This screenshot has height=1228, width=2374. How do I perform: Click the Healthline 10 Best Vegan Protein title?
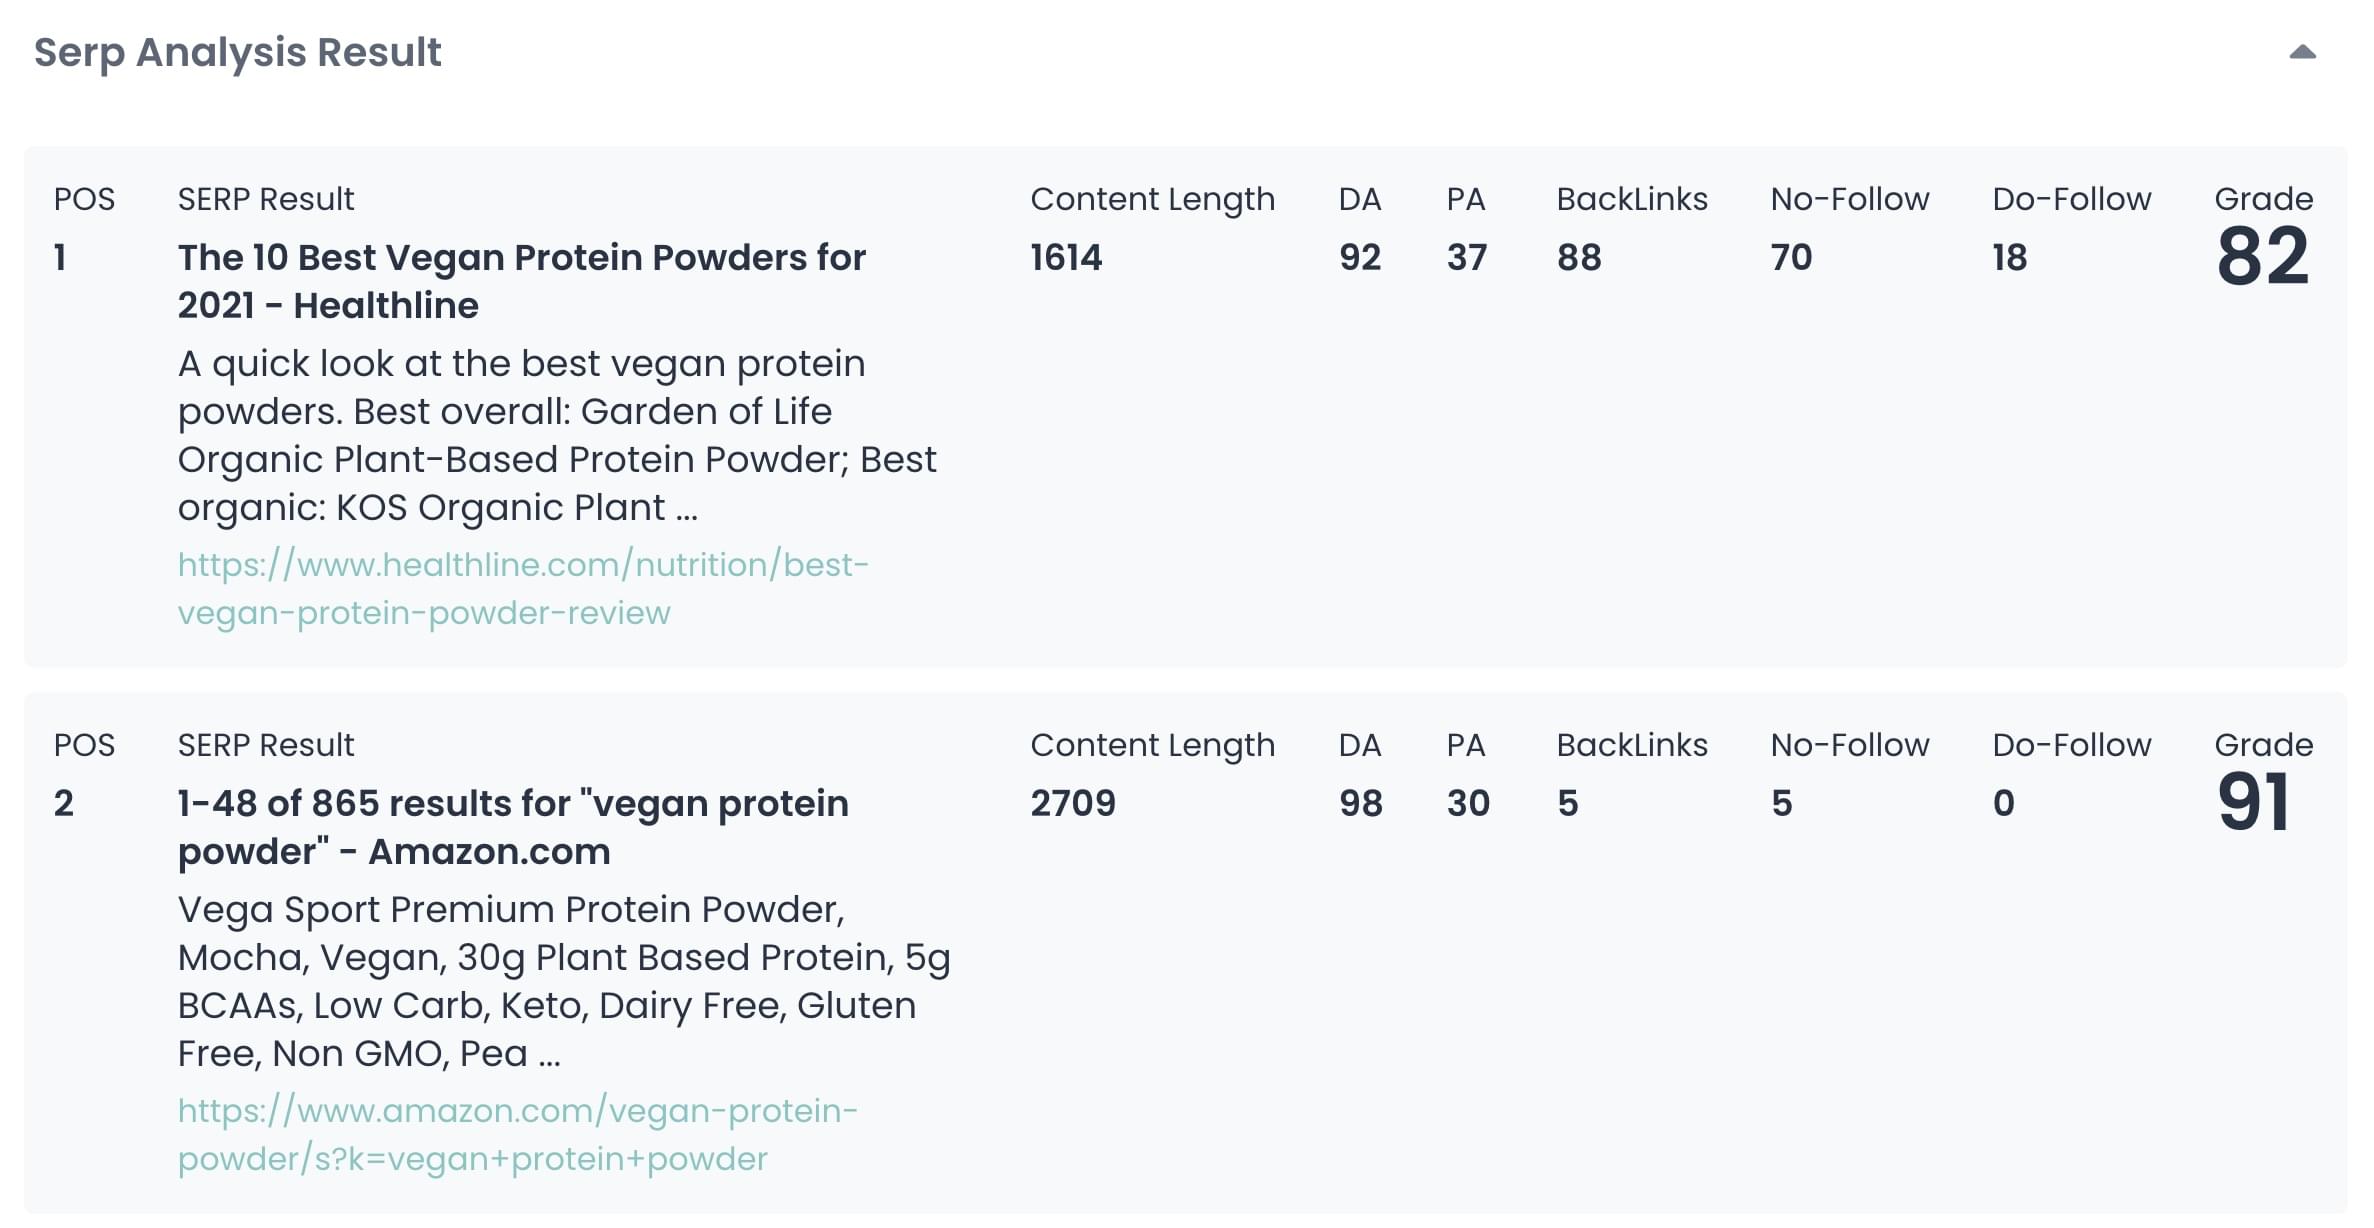521,281
